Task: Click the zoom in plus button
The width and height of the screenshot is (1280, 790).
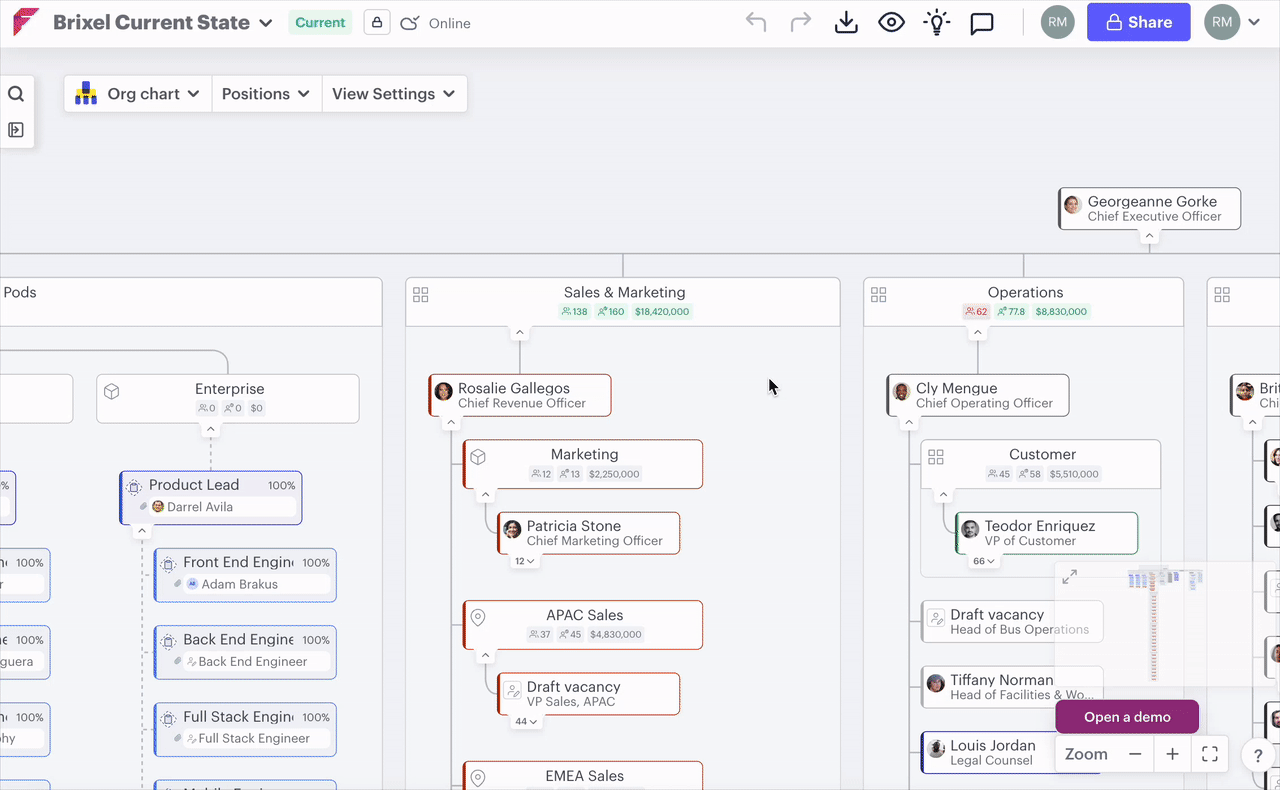Action: tap(1172, 754)
